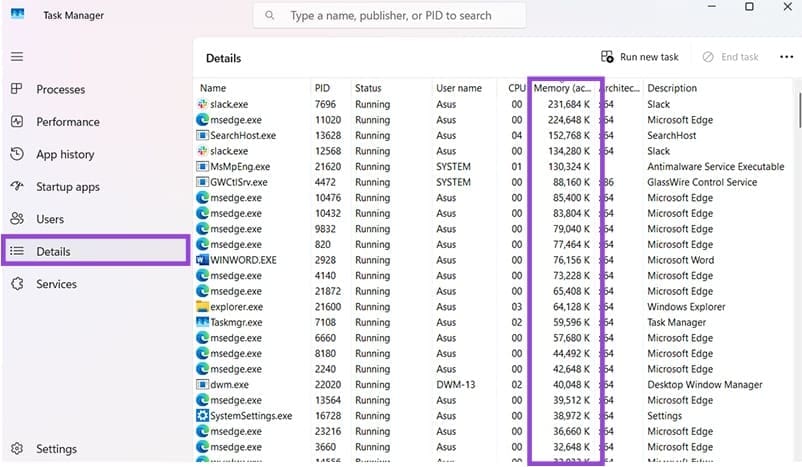802x467 pixels.
Task: Click memory value 130,324 K
Action: coord(569,166)
